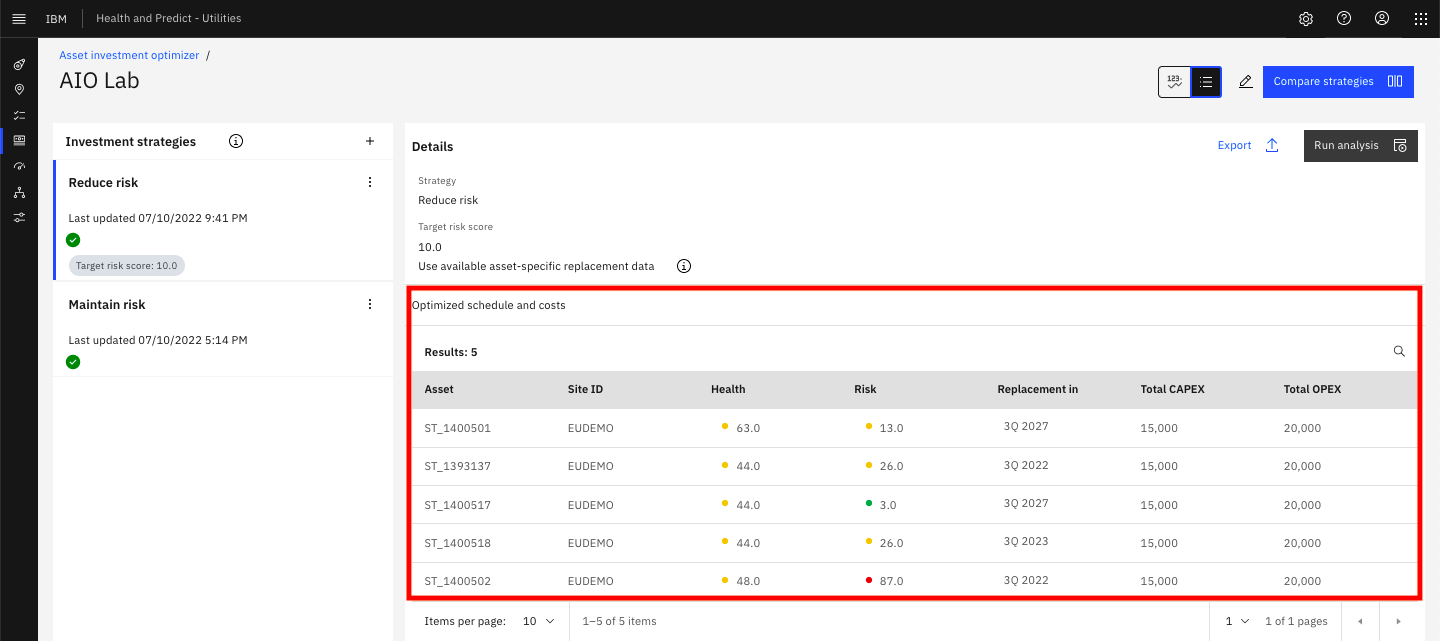Select the Reduce risk strategy card
Screen dimensions: 1440x641
pyautogui.click(x=222, y=221)
